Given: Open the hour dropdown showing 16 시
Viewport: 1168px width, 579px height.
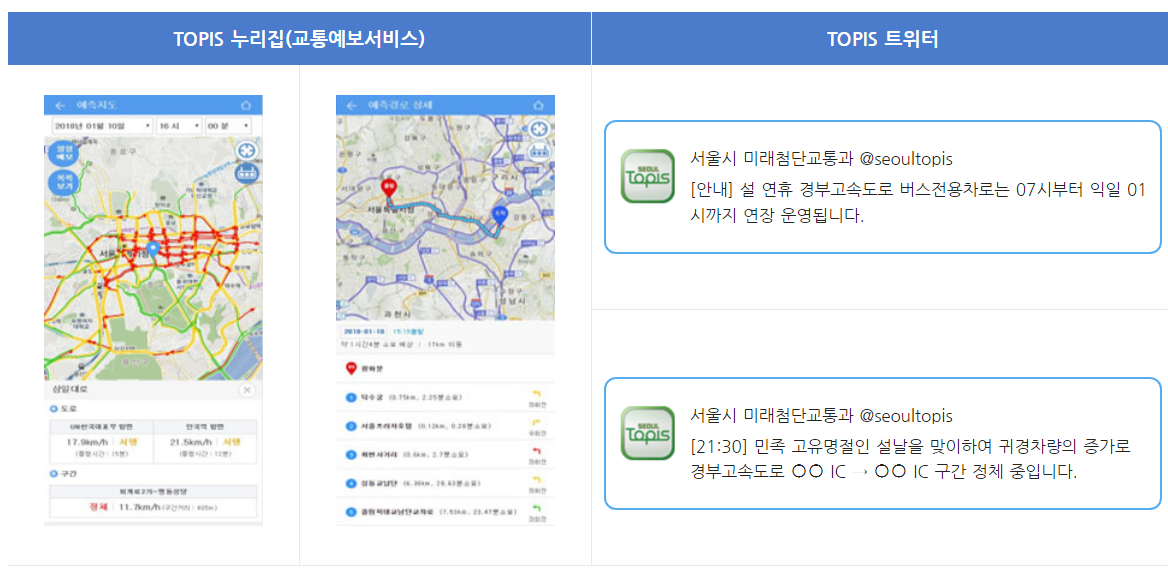Looking at the screenshot, I should coord(178,126).
